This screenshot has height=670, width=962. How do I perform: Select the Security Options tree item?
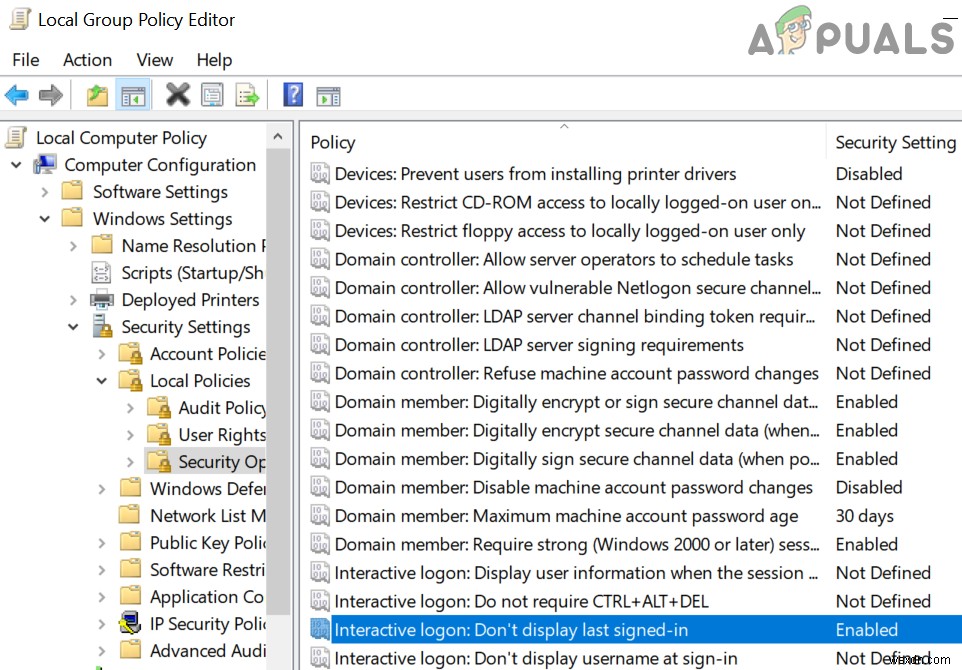tap(218, 461)
